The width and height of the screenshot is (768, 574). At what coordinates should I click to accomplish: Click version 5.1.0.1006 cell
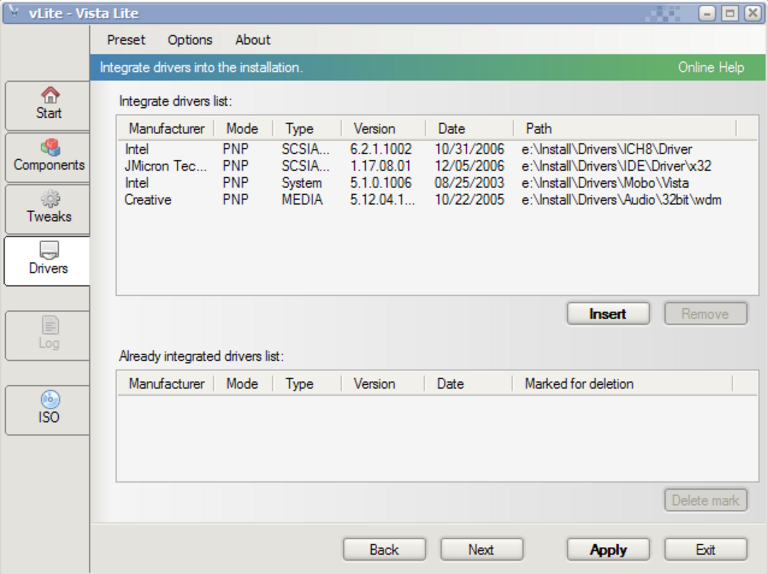[x=381, y=183]
